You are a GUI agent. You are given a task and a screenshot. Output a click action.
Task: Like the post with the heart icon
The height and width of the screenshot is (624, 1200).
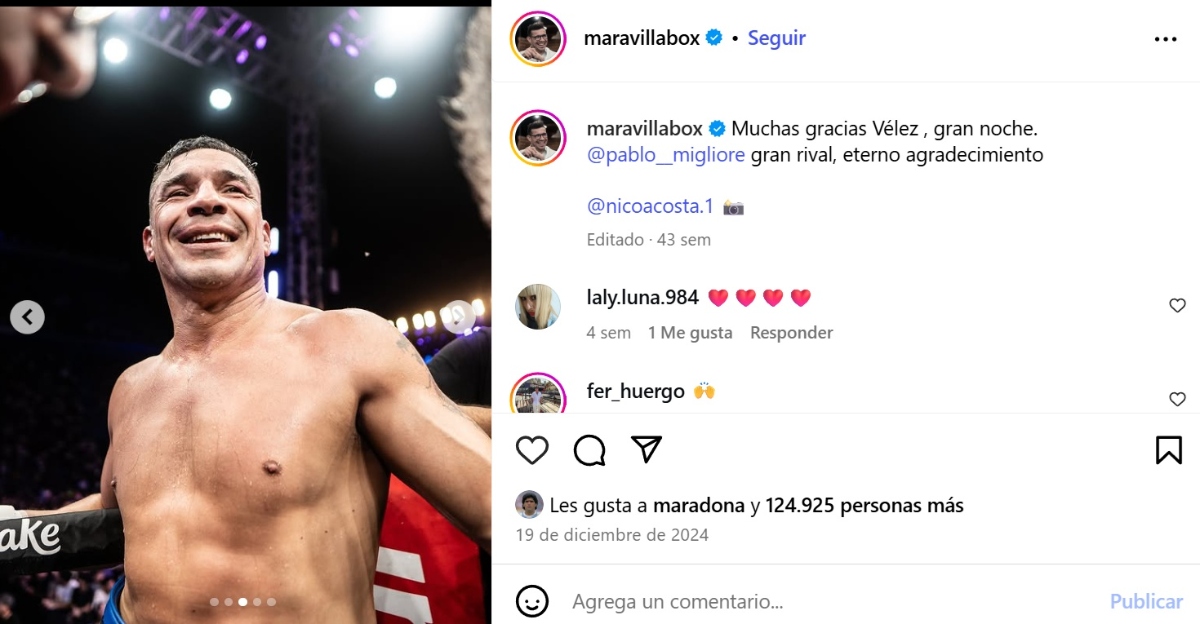[x=532, y=450]
